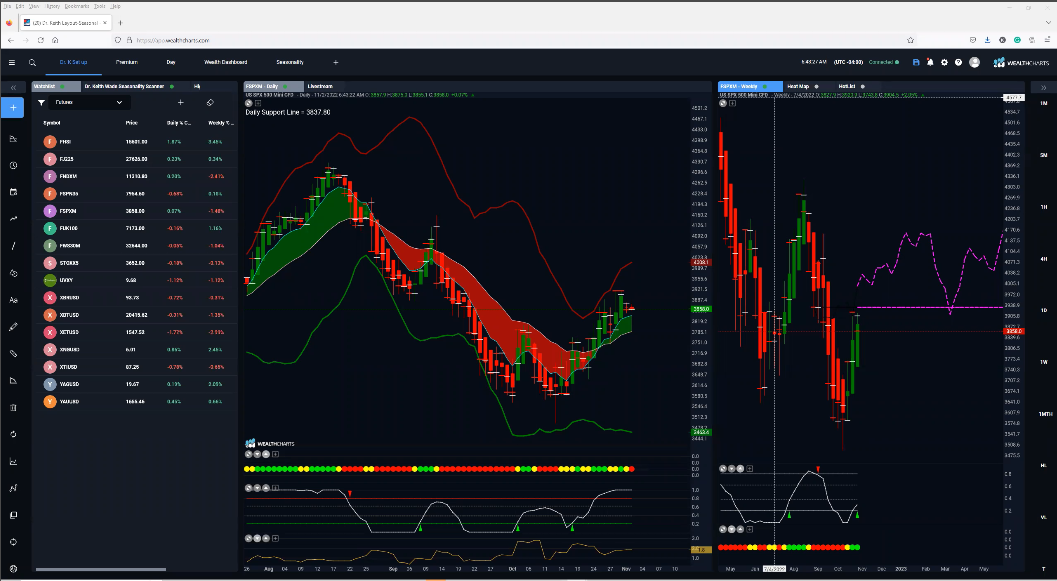The height and width of the screenshot is (581, 1057).
Task: Open the Wealth Dashboard workspace tab
Action: 226,63
